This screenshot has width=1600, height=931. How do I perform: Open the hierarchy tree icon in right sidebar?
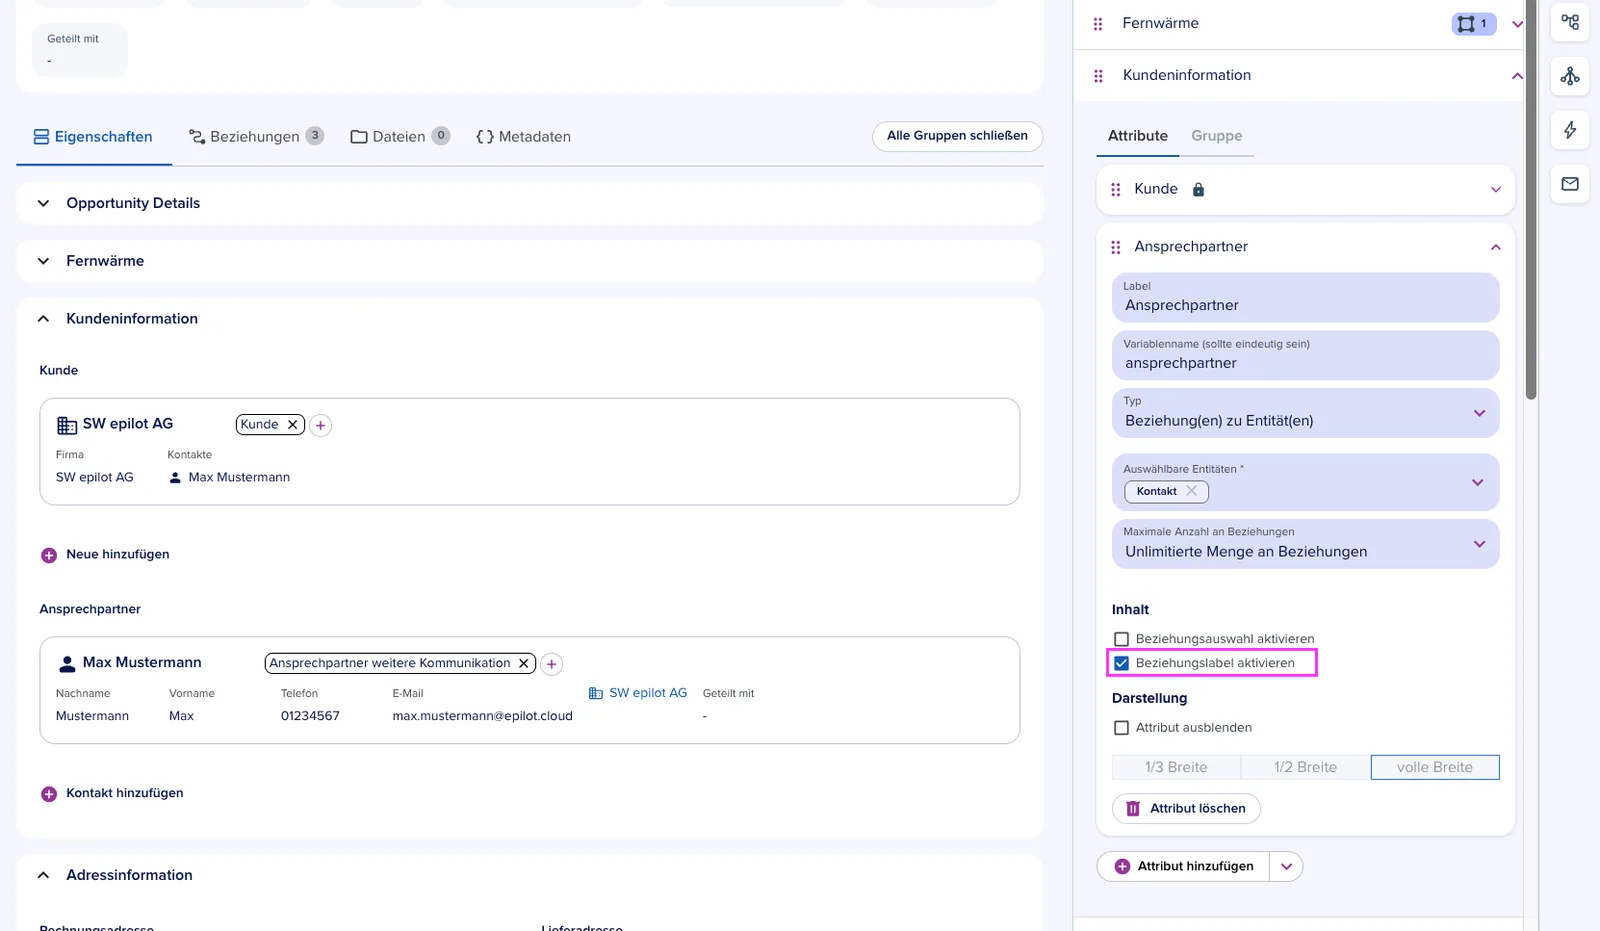[1570, 76]
